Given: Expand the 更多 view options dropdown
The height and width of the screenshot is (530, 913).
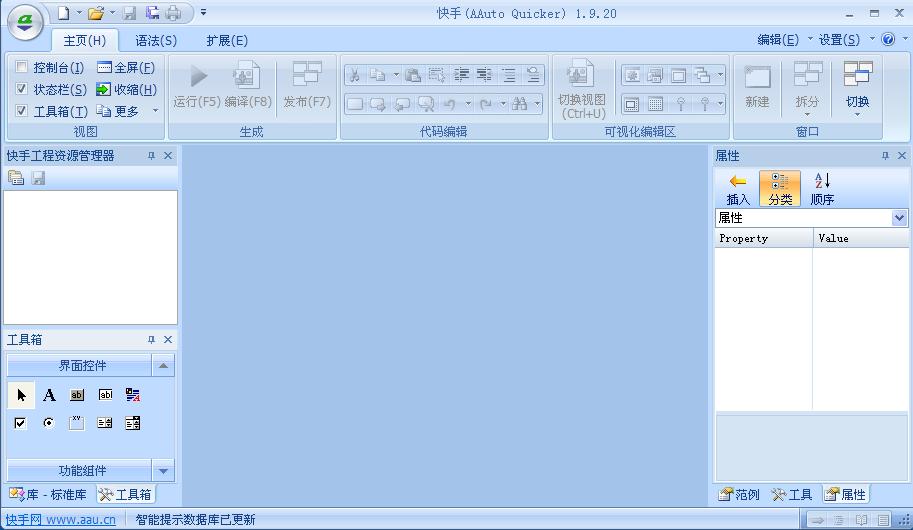Looking at the screenshot, I should (155, 111).
